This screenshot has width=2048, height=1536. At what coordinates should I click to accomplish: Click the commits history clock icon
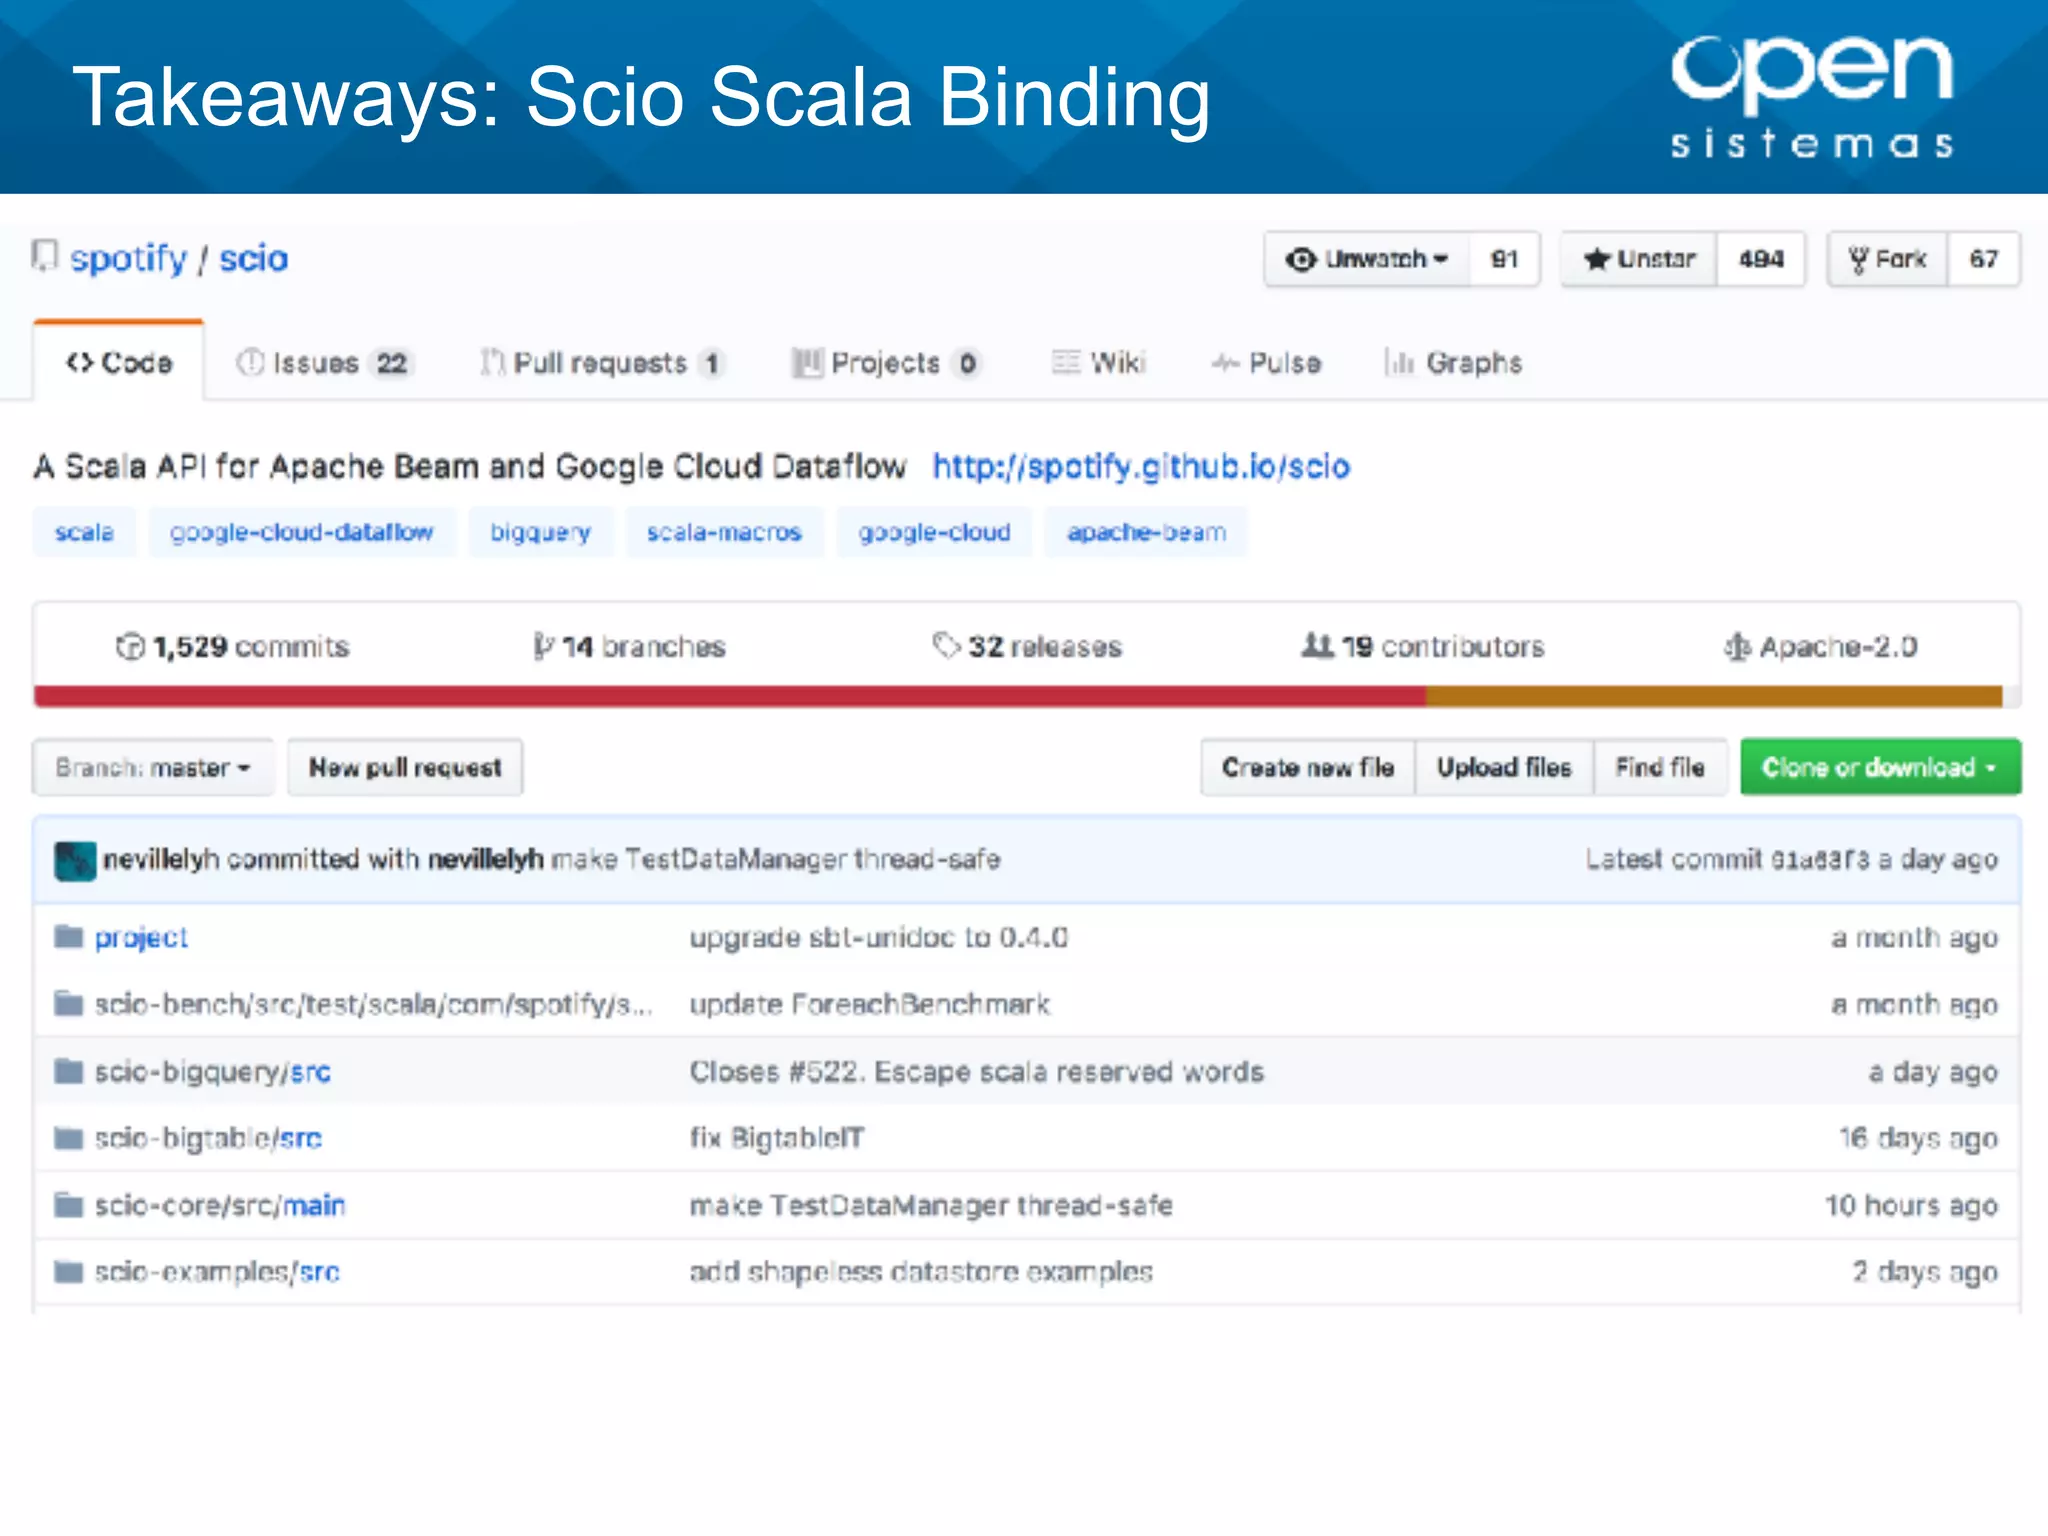coord(130,647)
